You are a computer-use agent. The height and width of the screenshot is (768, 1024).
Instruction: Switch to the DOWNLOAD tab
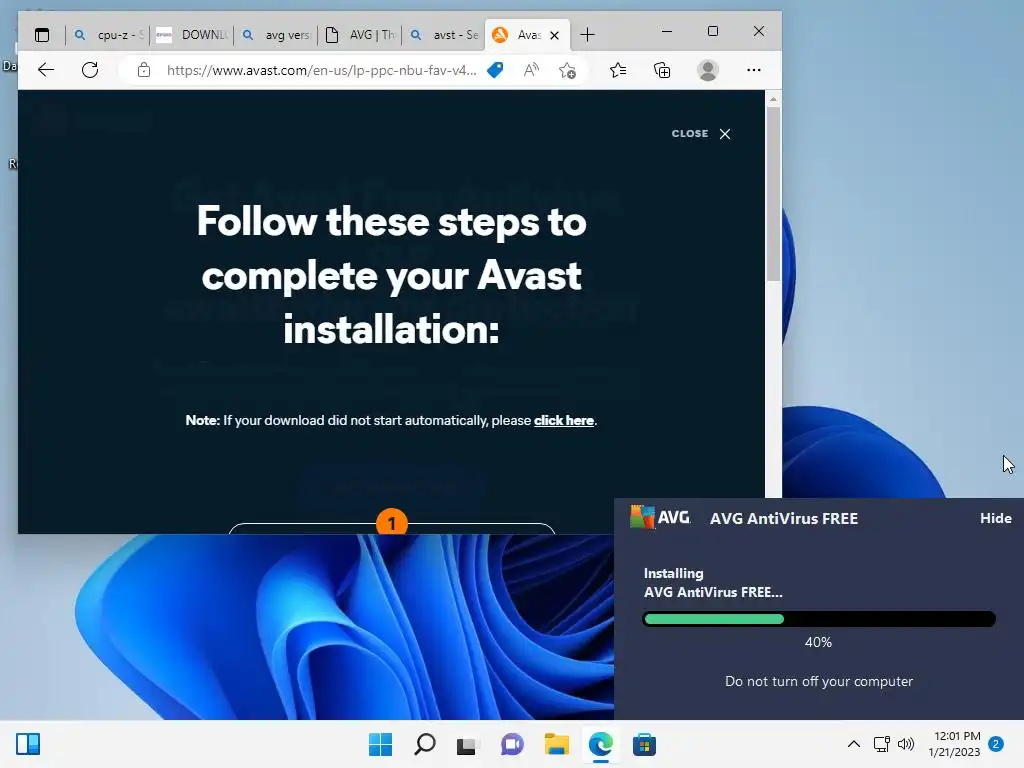pyautogui.click(x=191, y=35)
